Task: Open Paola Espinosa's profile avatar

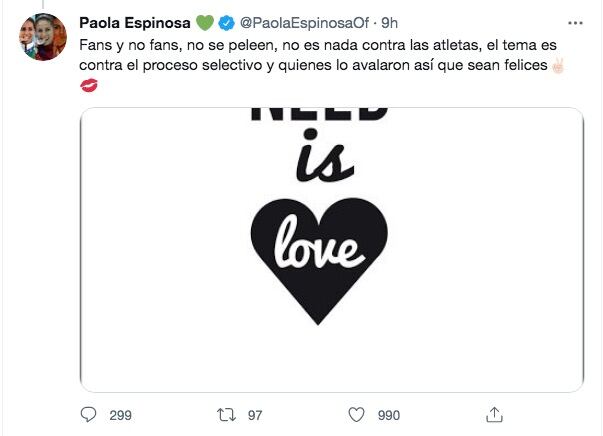Action: [41, 38]
